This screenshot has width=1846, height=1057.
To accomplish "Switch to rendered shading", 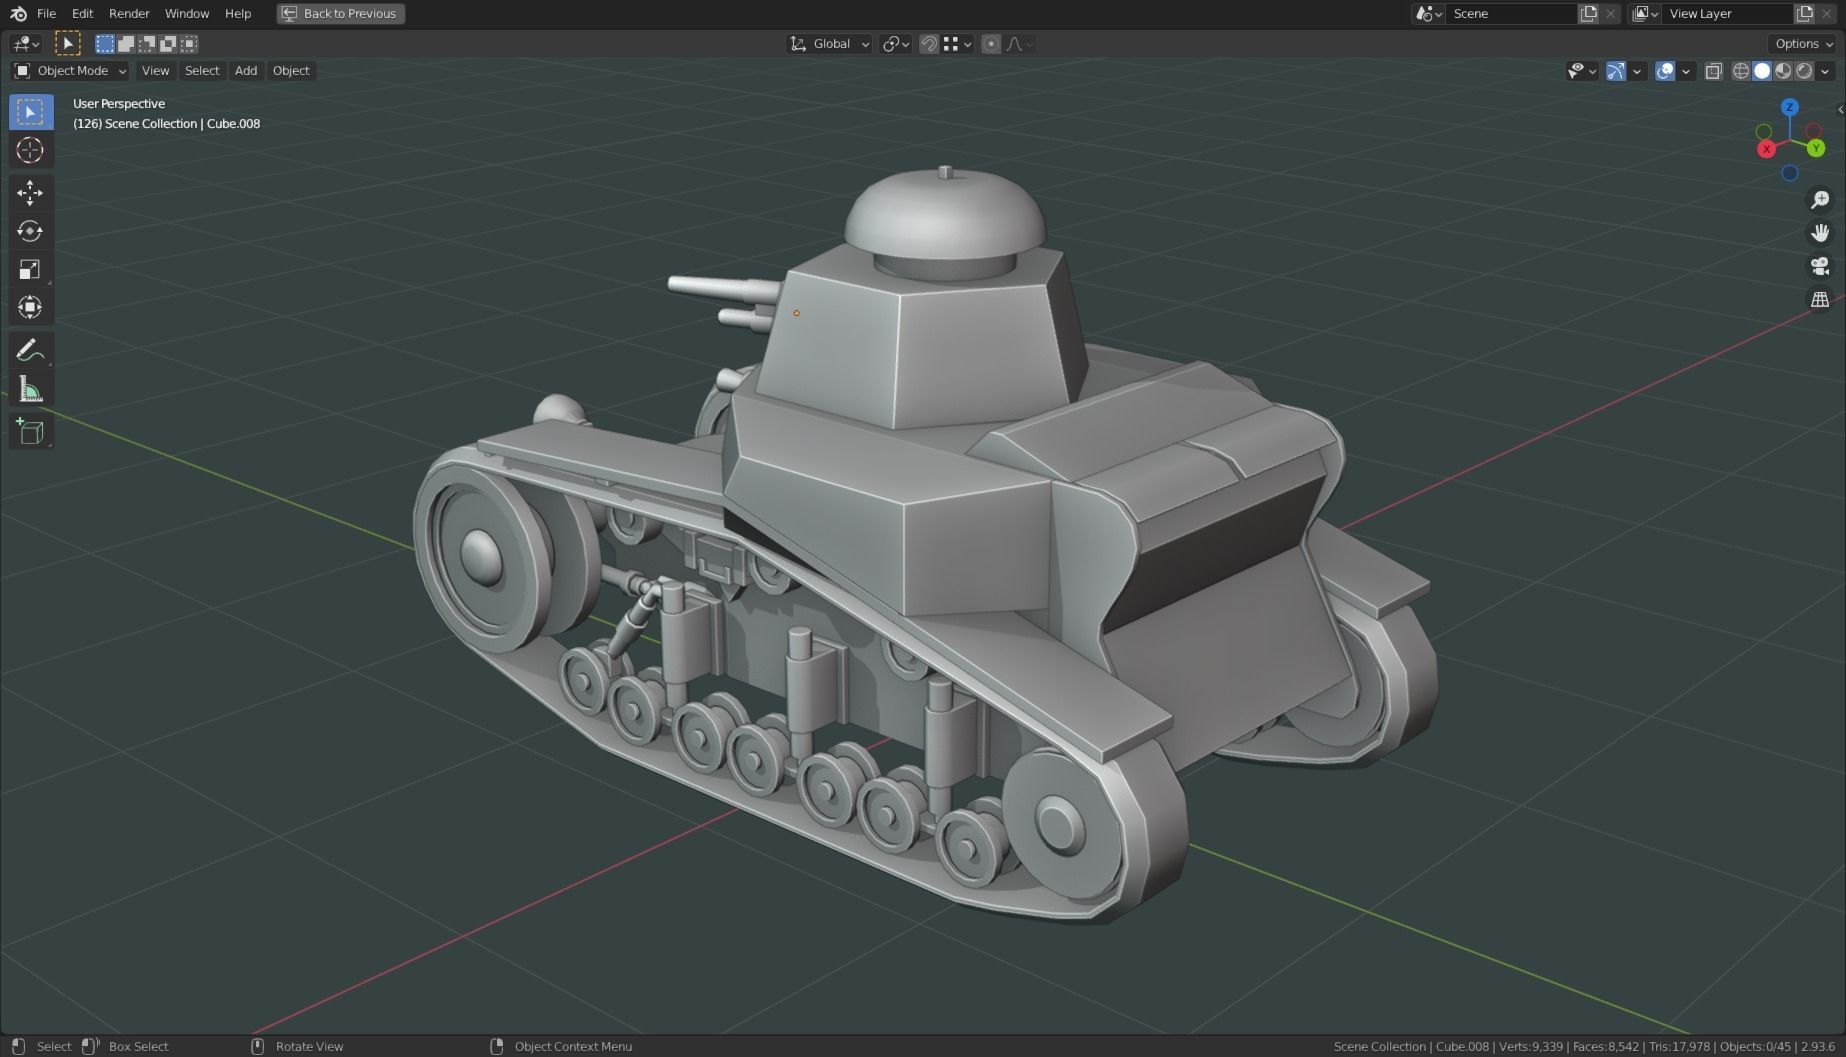I will [1804, 70].
